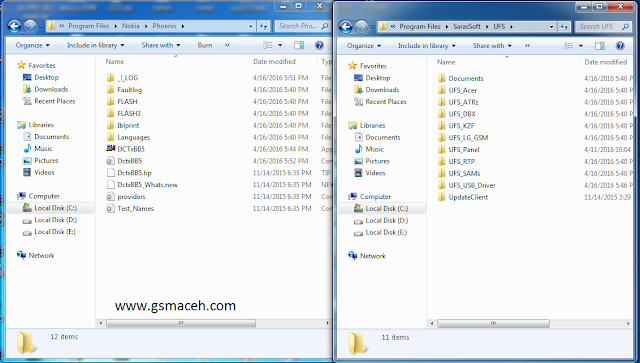Click the SarasSoft breadcrumb segment
This screenshot has width=640, height=363.
(467, 26)
